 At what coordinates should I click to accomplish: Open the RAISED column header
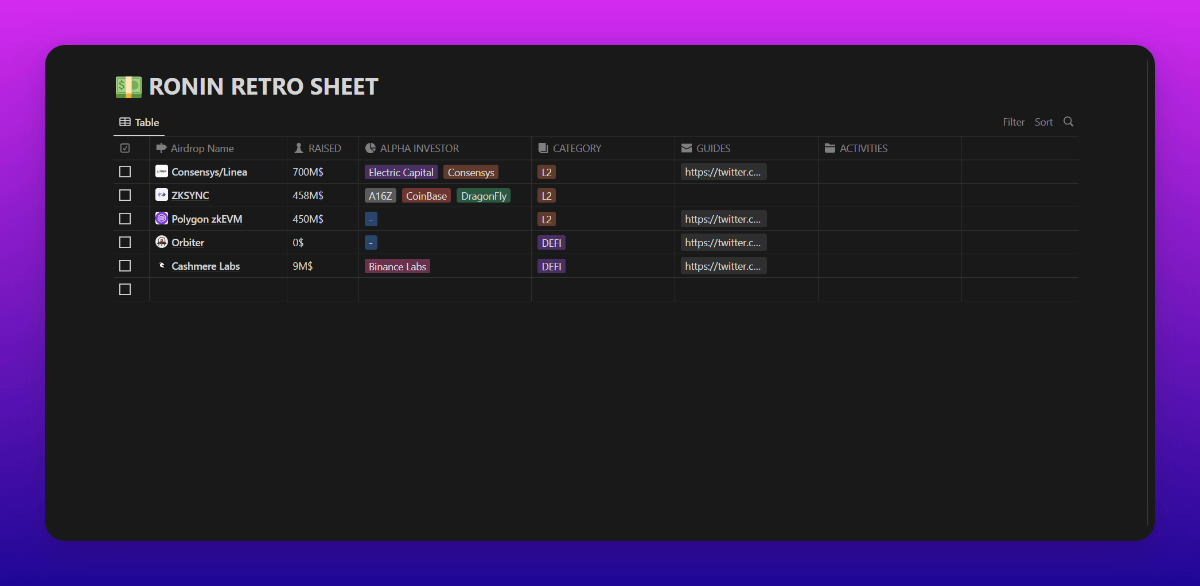pos(323,148)
